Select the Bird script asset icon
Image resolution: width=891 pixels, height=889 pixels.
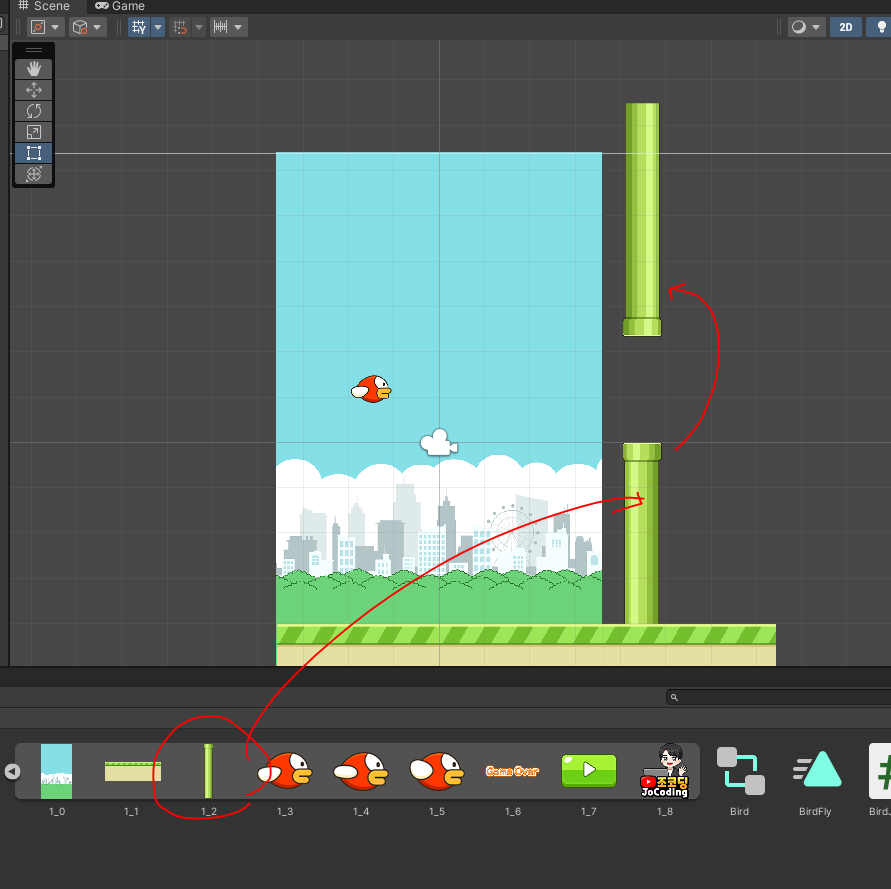880,771
